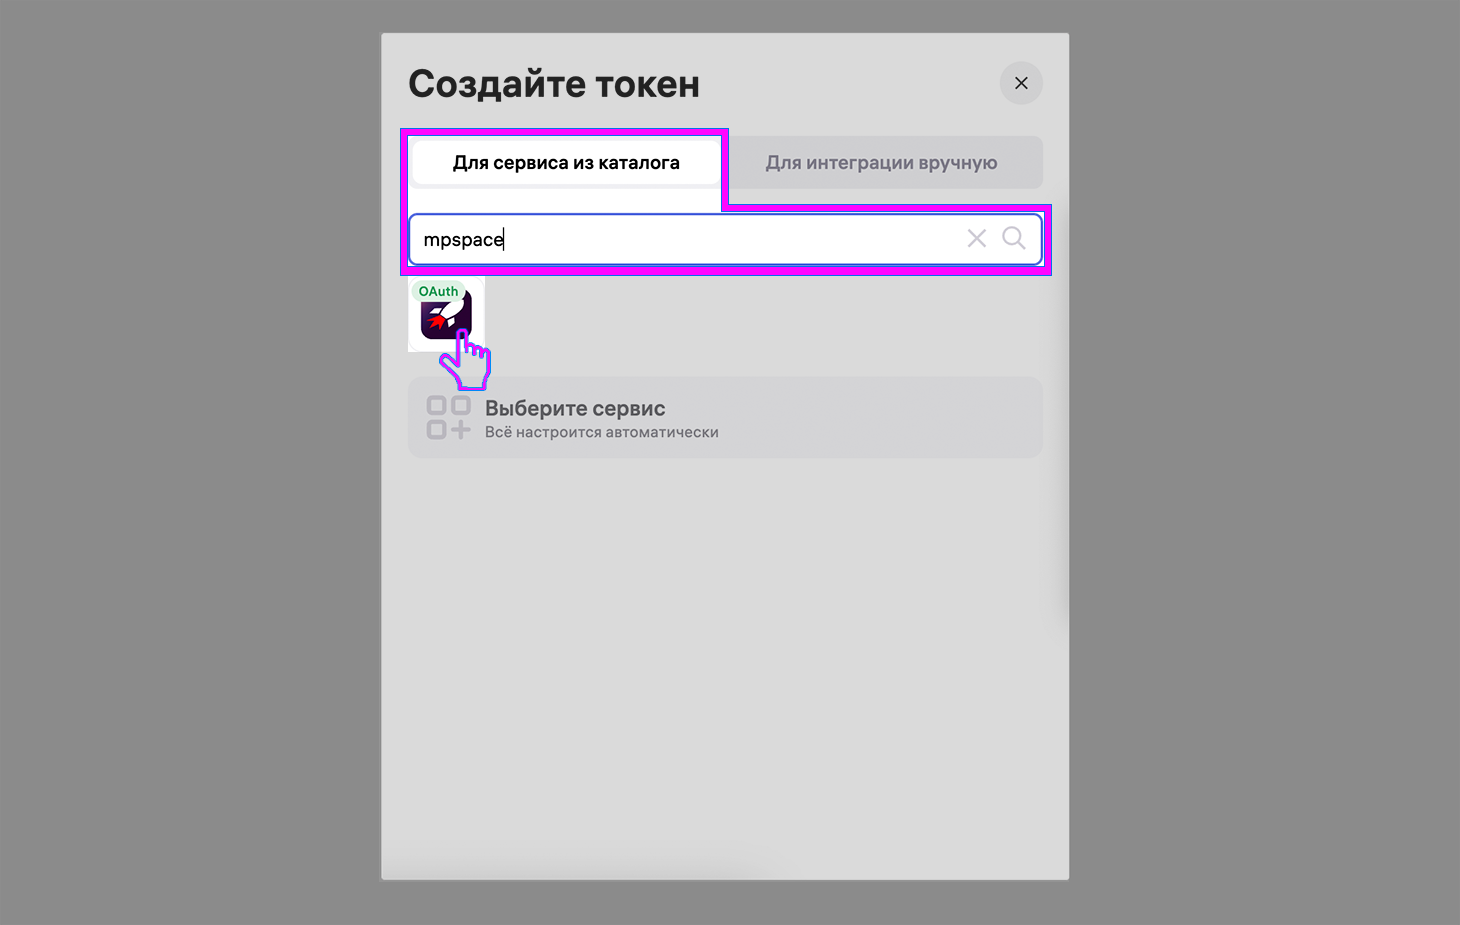Image resolution: width=1460 pixels, height=925 pixels.
Task: Click Всё настроится автоматически text area
Action: tap(601, 432)
